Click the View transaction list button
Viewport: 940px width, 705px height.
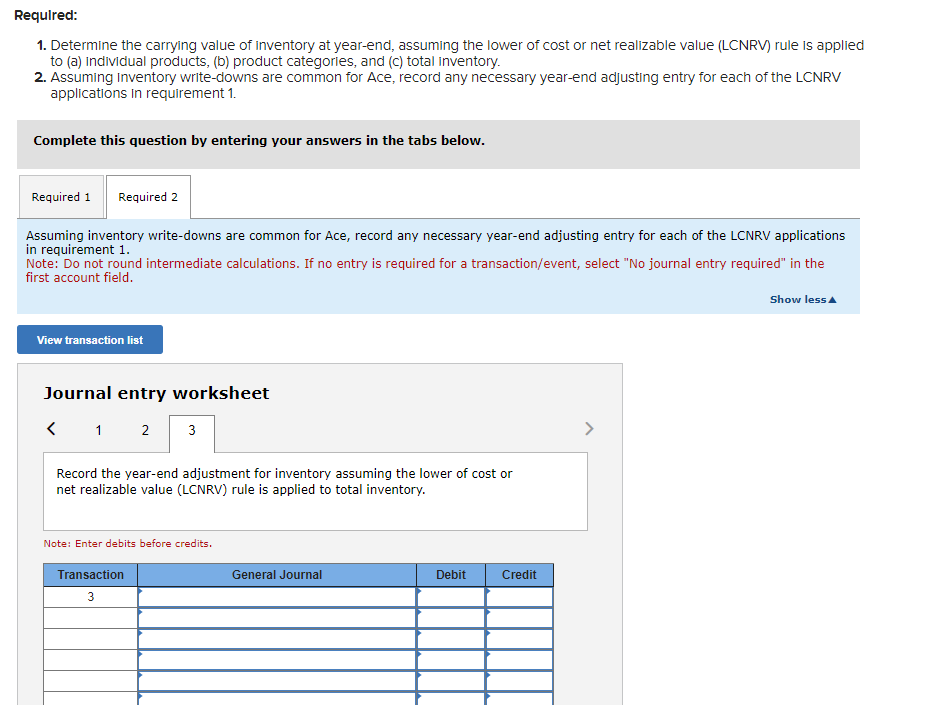90,339
